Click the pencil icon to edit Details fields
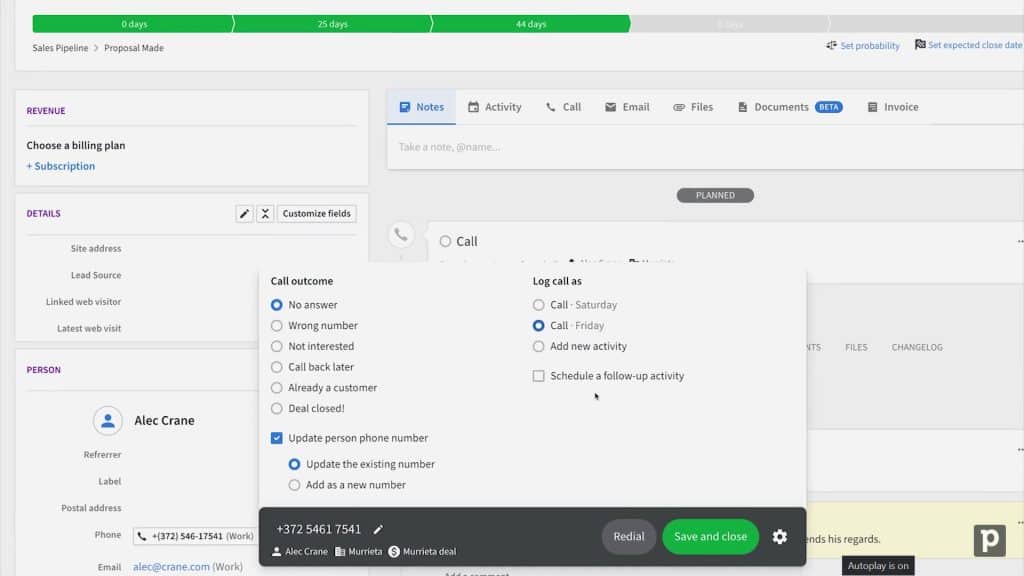This screenshot has height=576, width=1024. point(244,213)
